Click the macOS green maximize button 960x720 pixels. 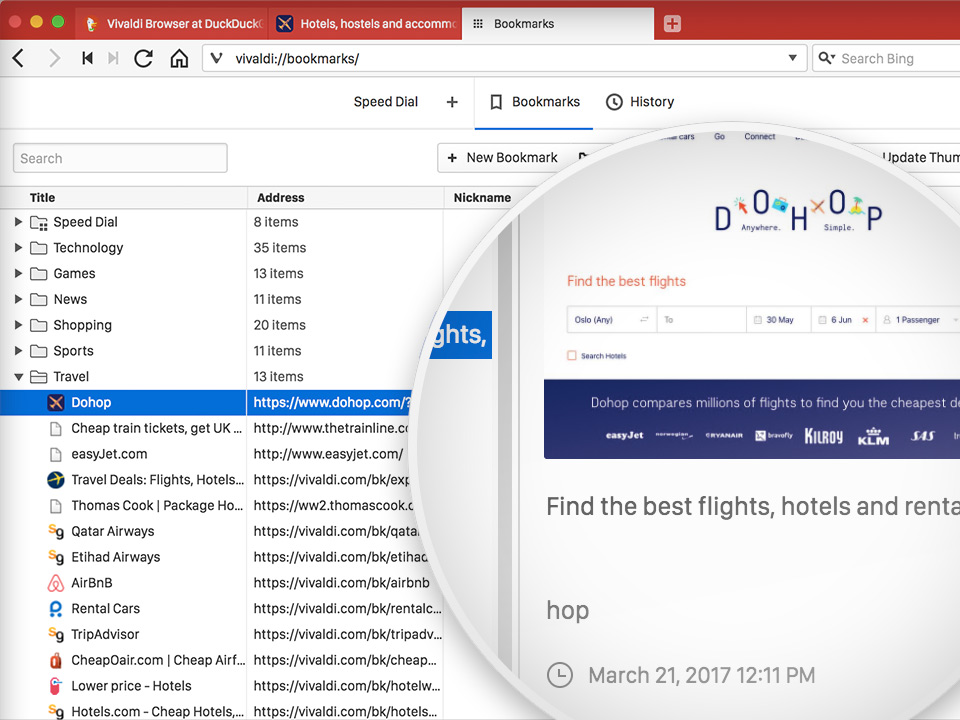pyautogui.click(x=58, y=22)
